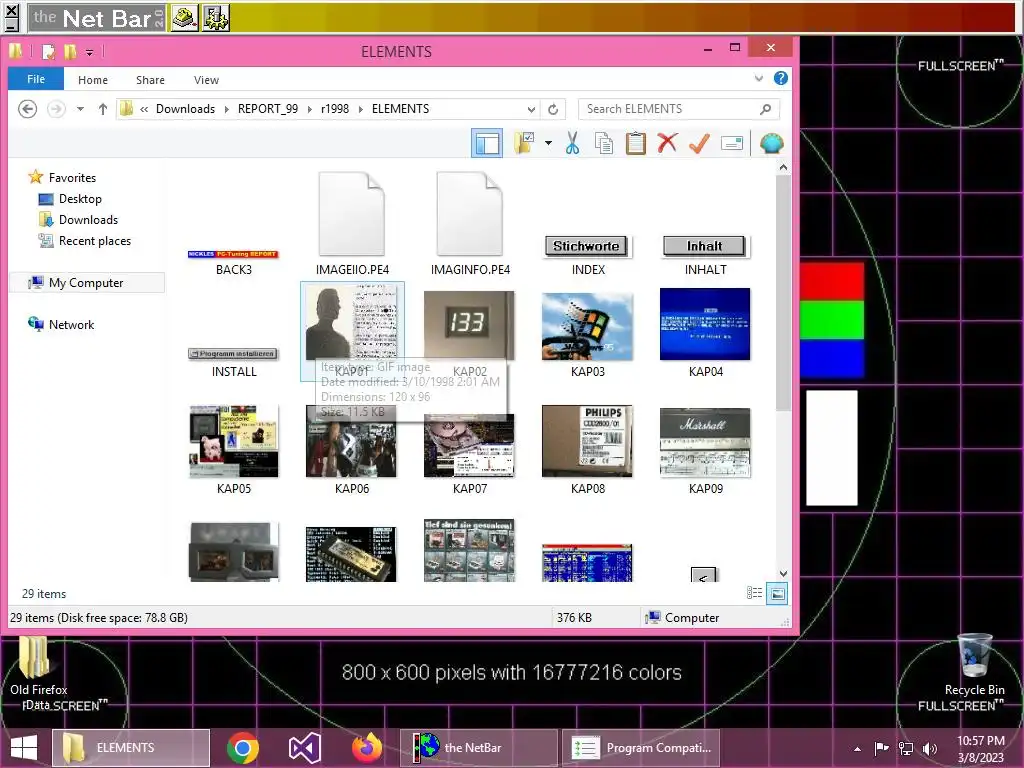Click the file list vertical scrollbar thumb
Screen dimensions: 1024x768
click(783, 294)
